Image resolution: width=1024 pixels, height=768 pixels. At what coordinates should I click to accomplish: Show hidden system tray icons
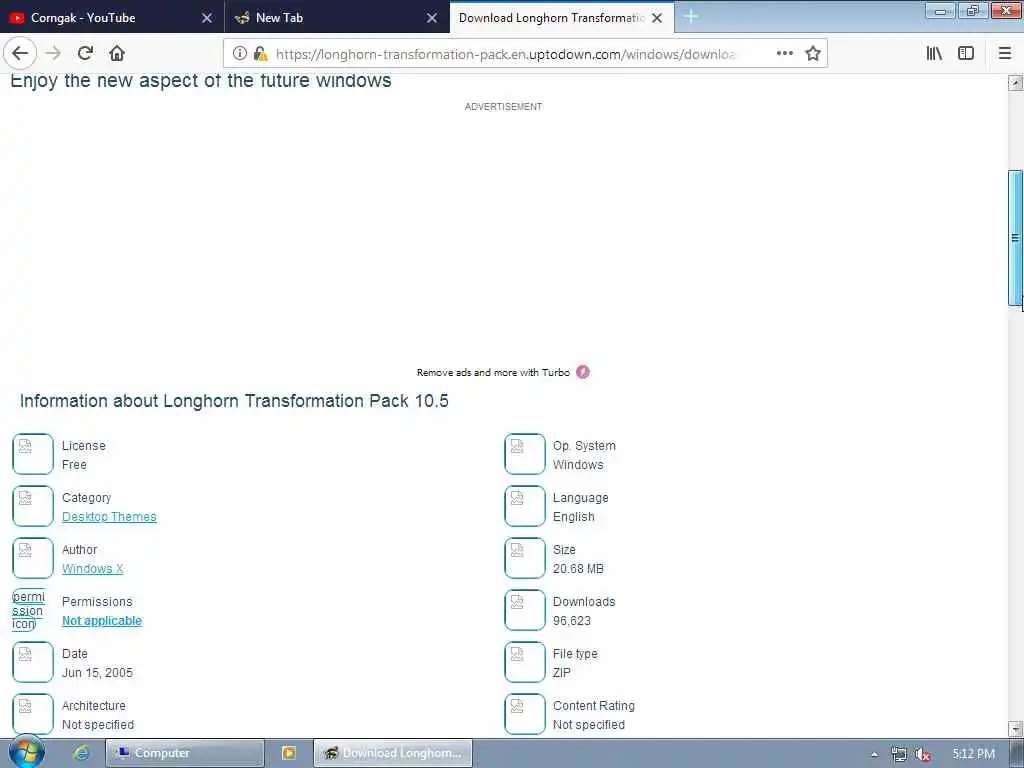click(x=874, y=754)
